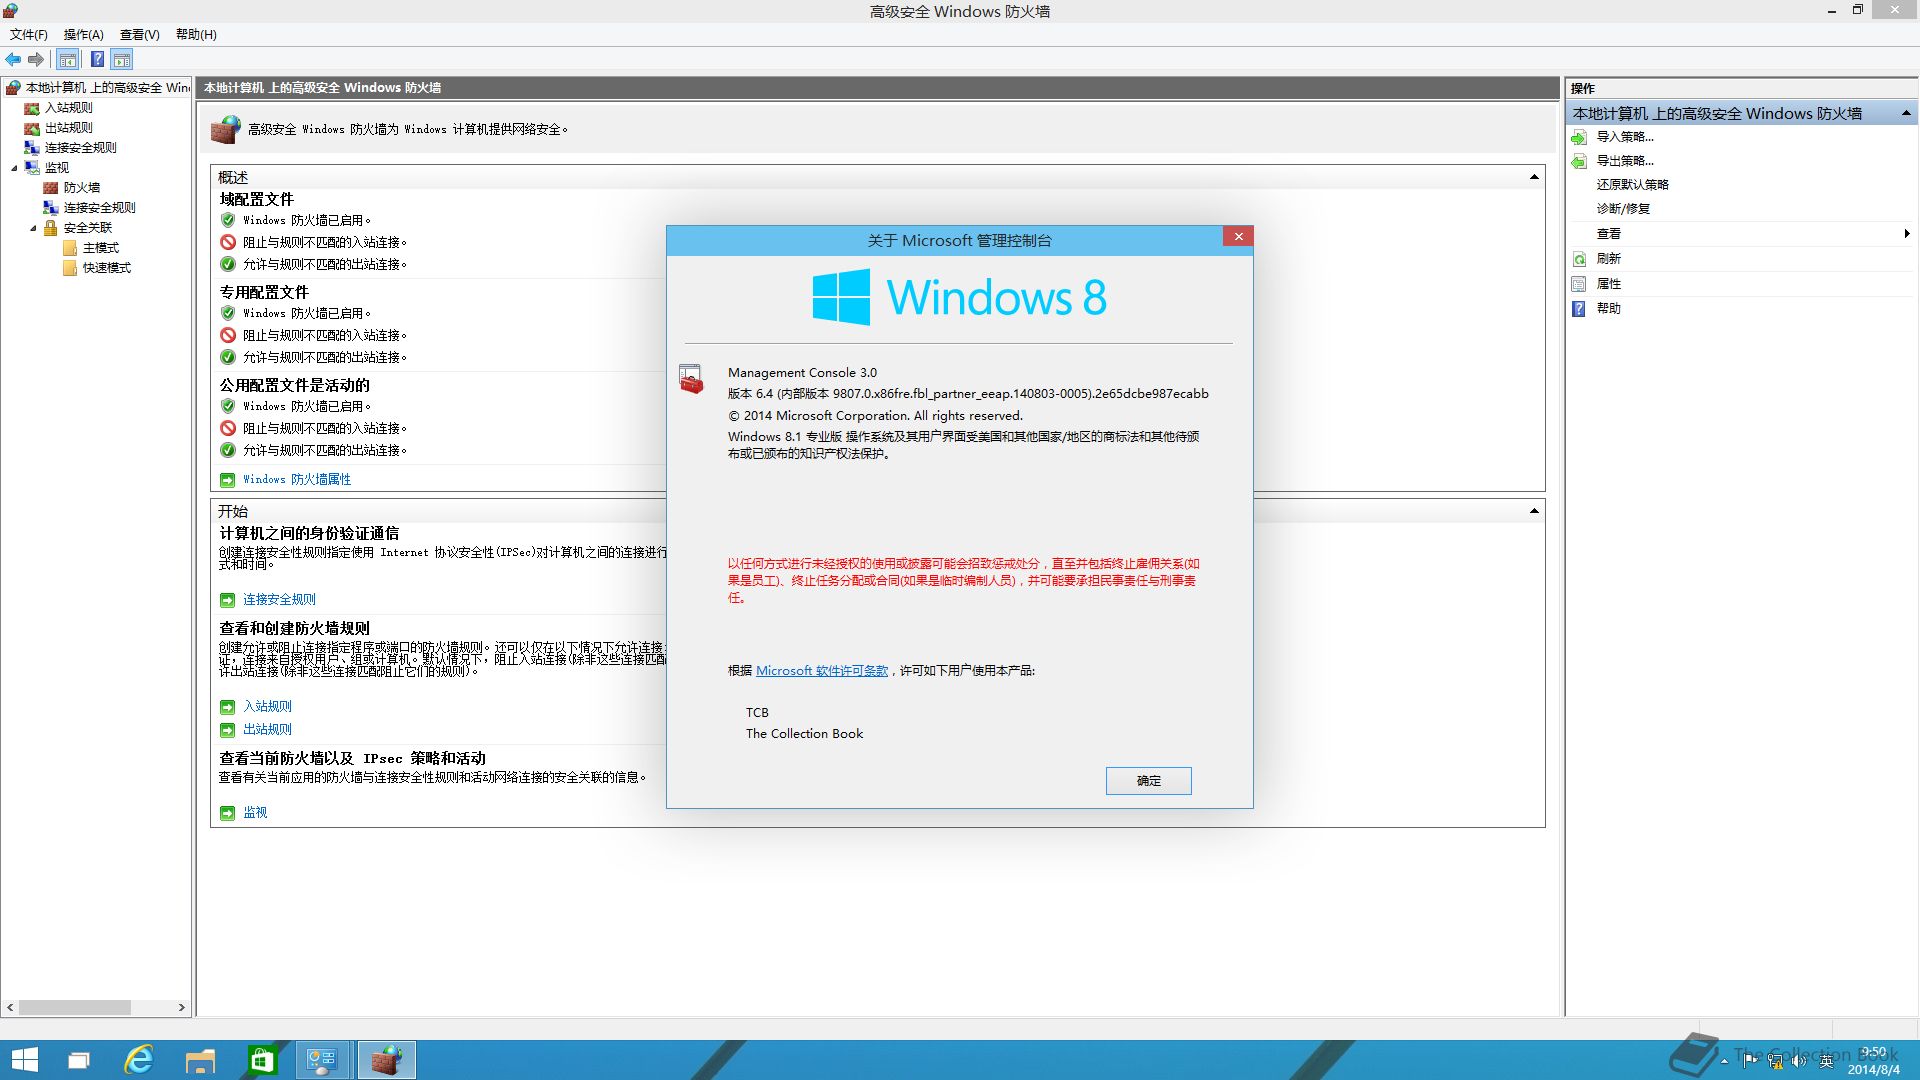
Task: Click Microsoft 软件许可条款 link in dialog
Action: pos(821,671)
